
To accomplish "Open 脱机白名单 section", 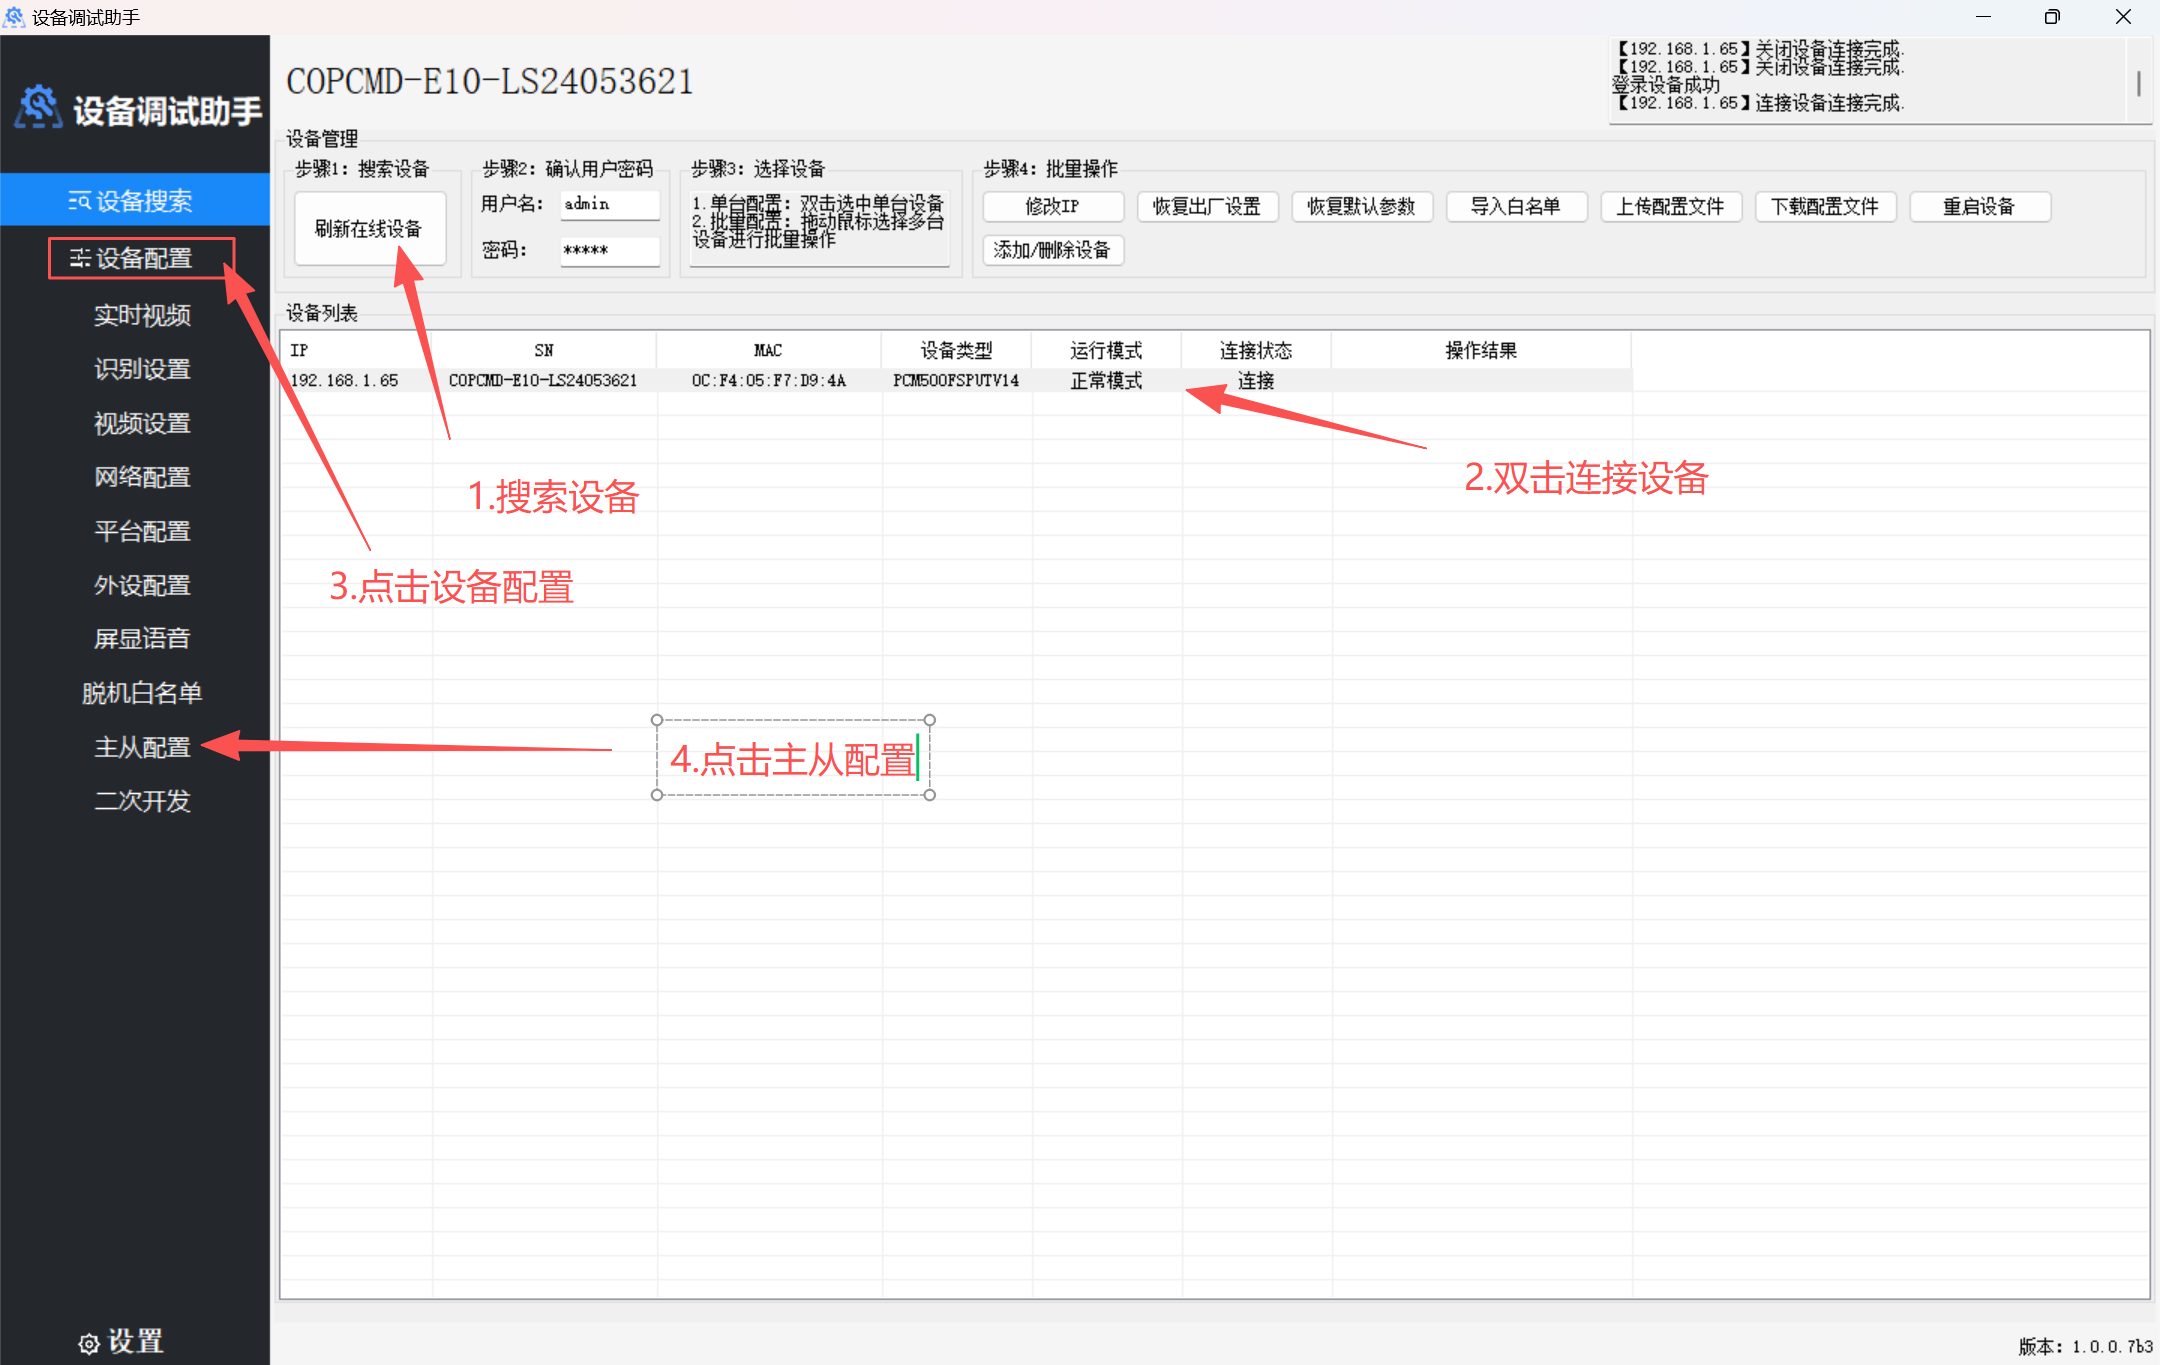I will [141, 693].
